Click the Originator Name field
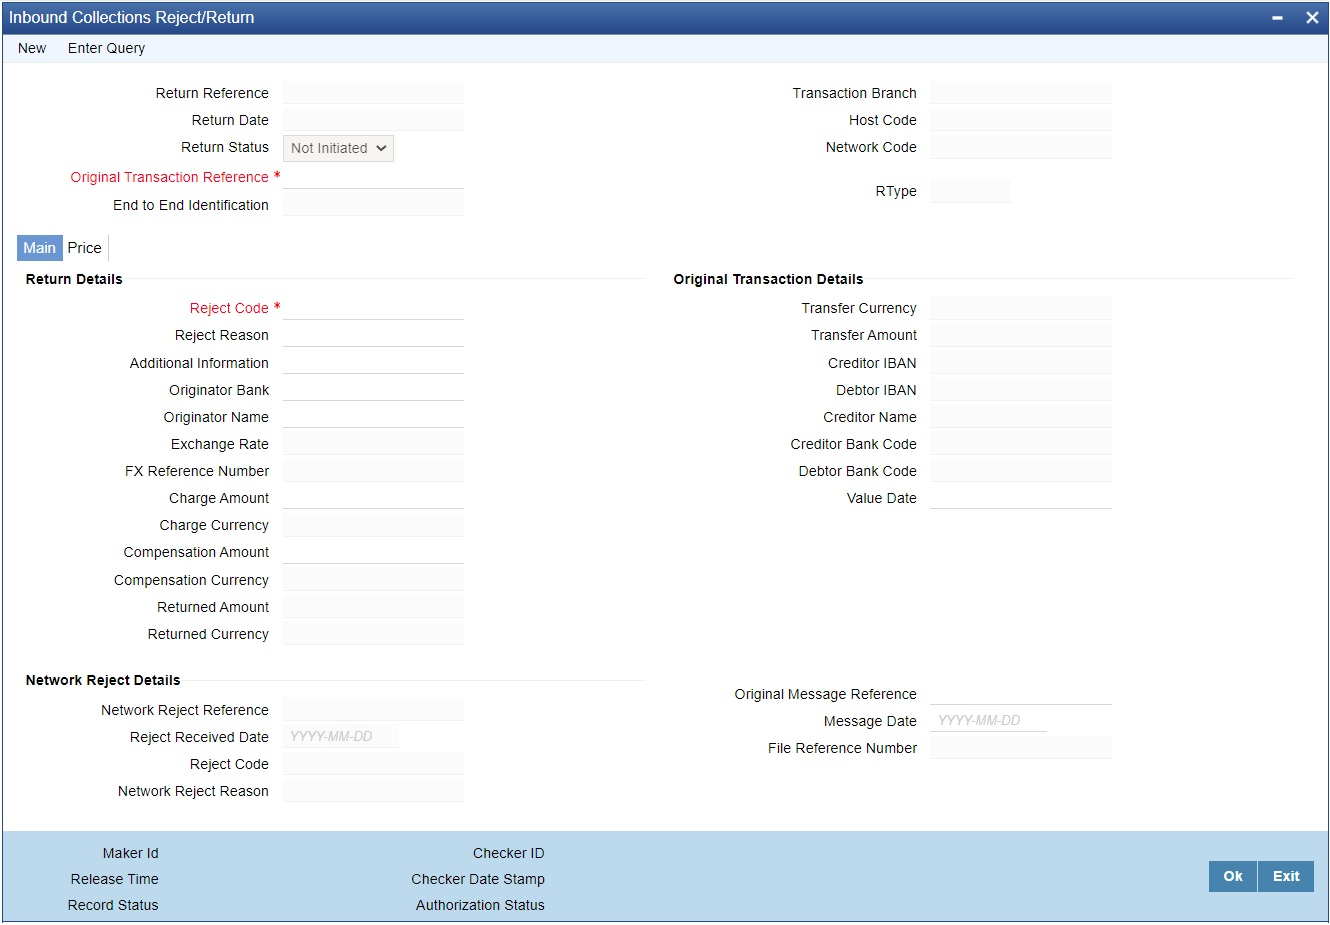 click(373, 417)
